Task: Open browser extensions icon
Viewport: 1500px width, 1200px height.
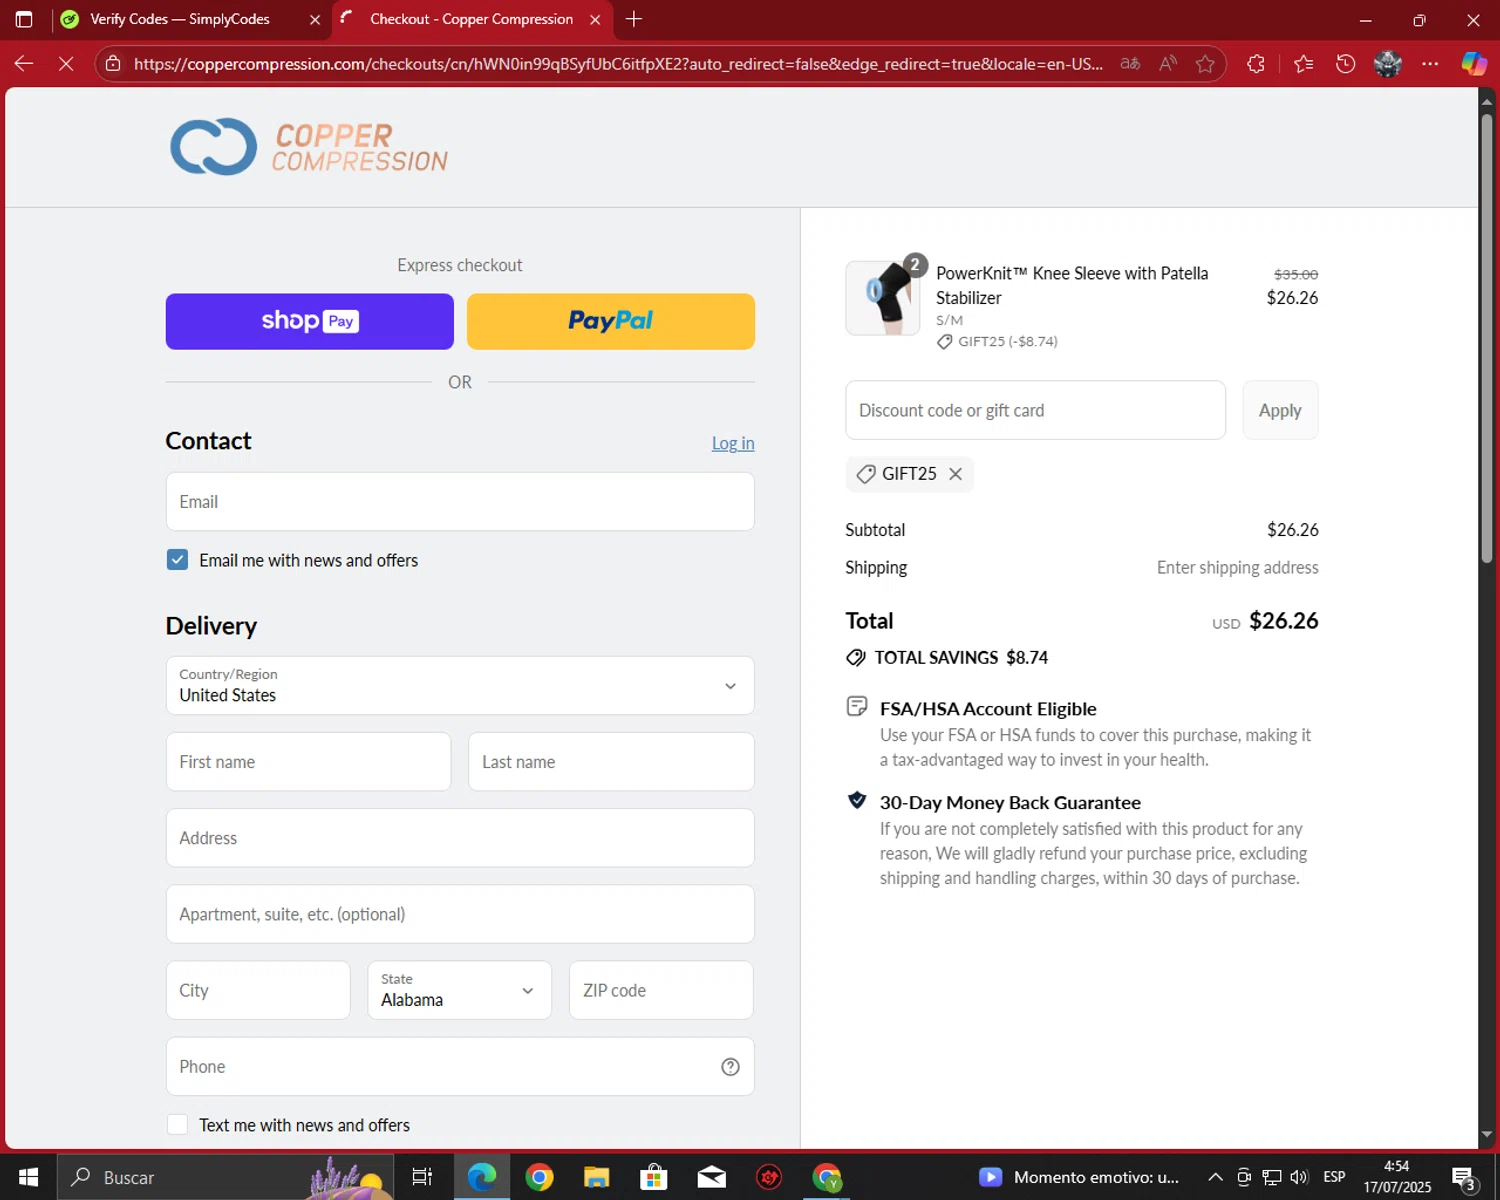Action: click(x=1256, y=64)
